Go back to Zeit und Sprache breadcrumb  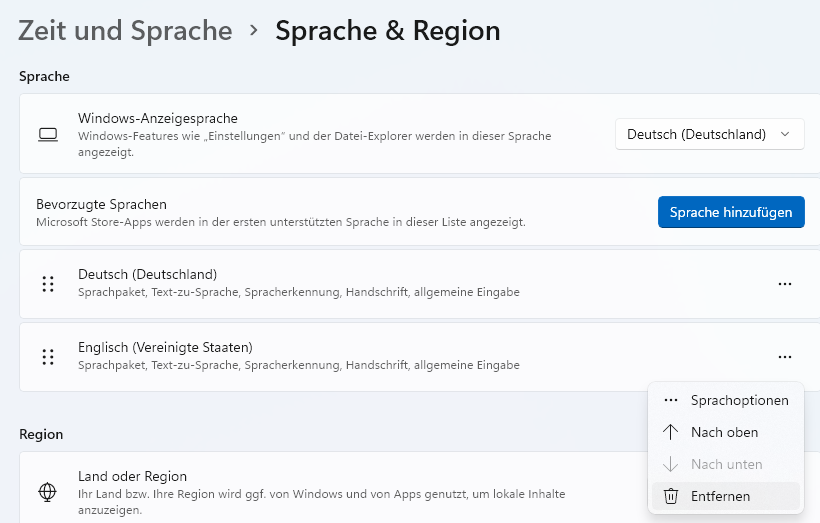(x=125, y=31)
